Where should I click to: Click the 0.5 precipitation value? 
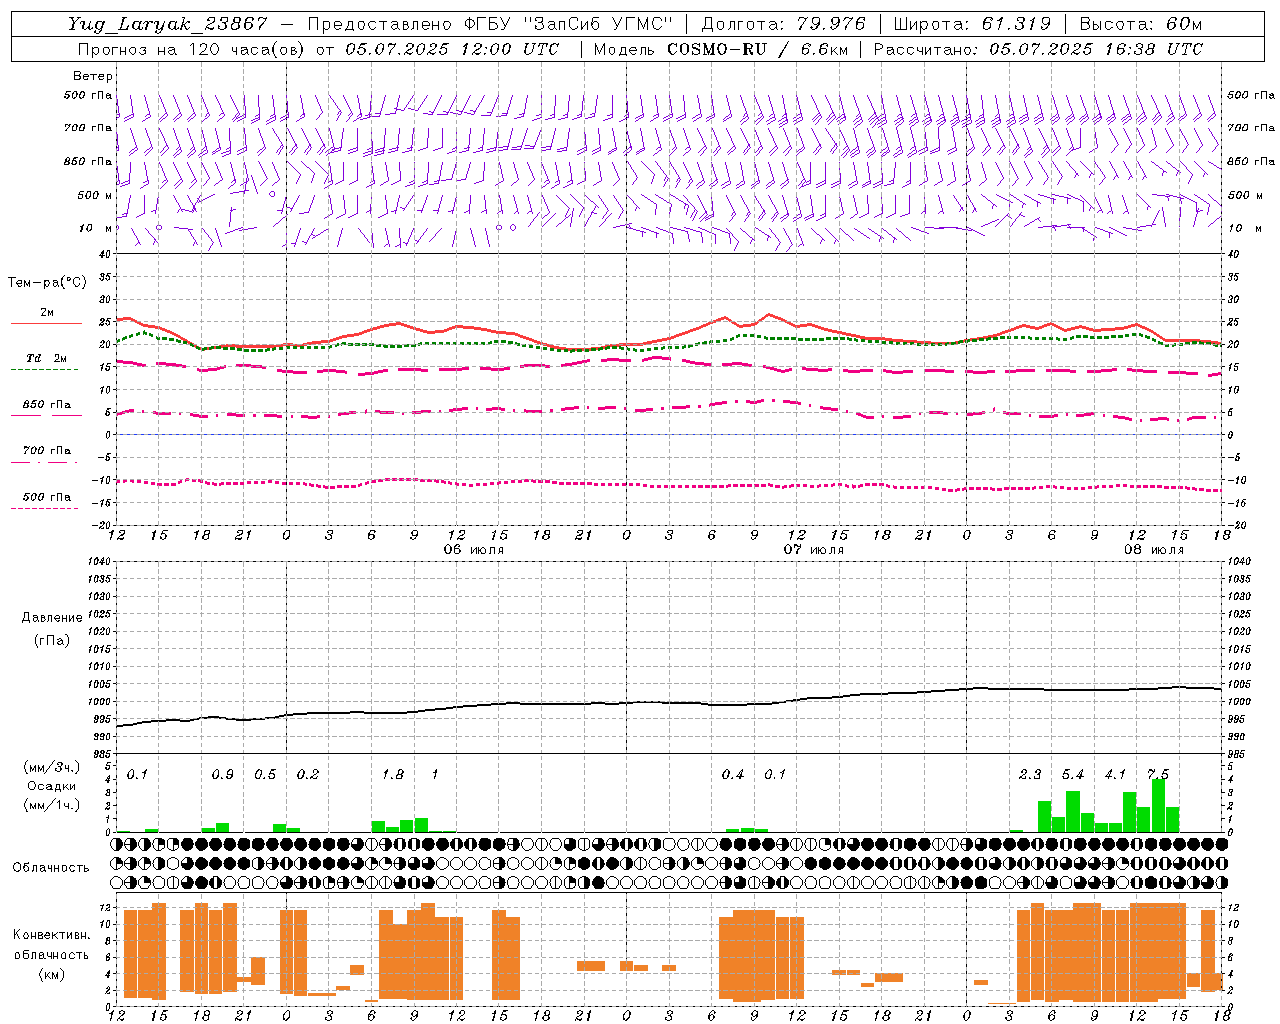click(265, 775)
